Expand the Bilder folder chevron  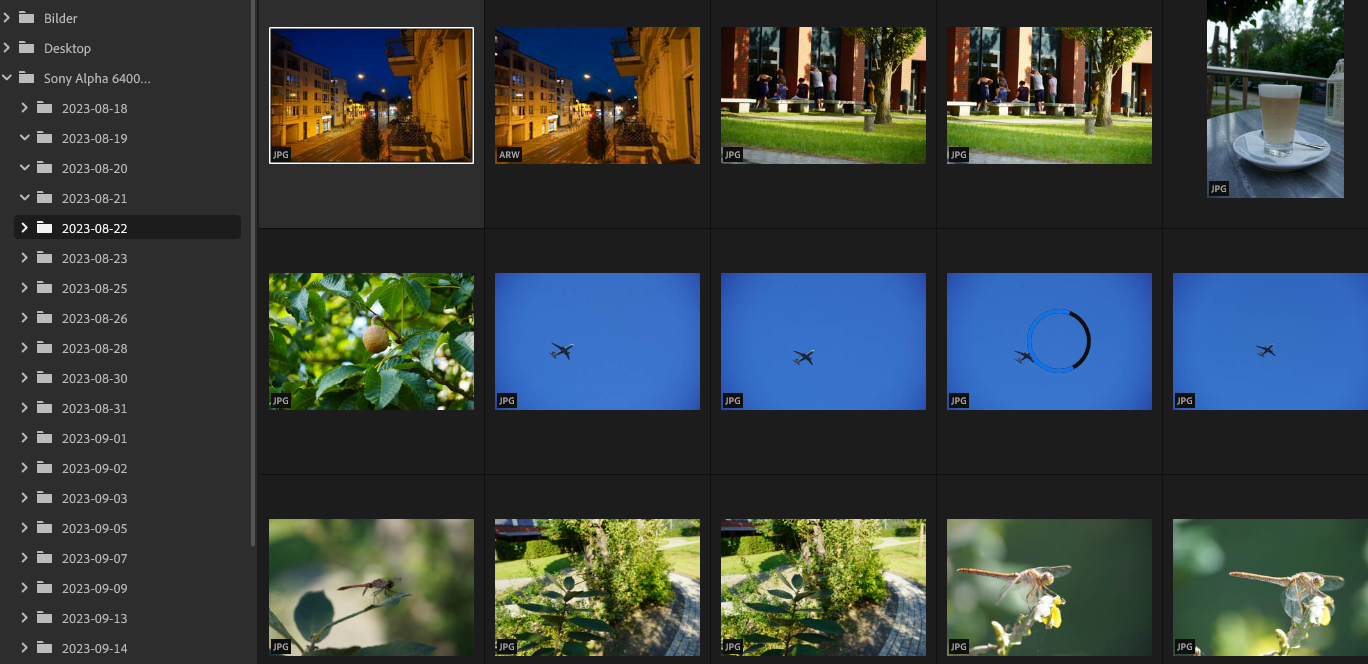tap(7, 18)
